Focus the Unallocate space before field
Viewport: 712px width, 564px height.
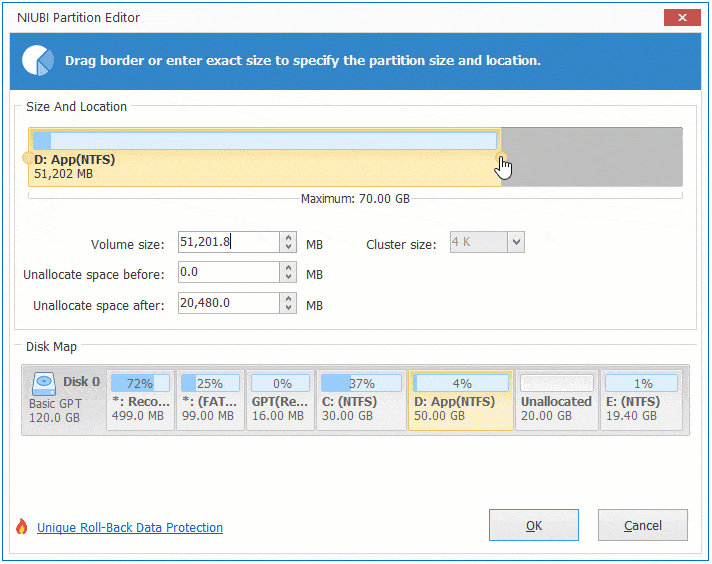click(227, 273)
